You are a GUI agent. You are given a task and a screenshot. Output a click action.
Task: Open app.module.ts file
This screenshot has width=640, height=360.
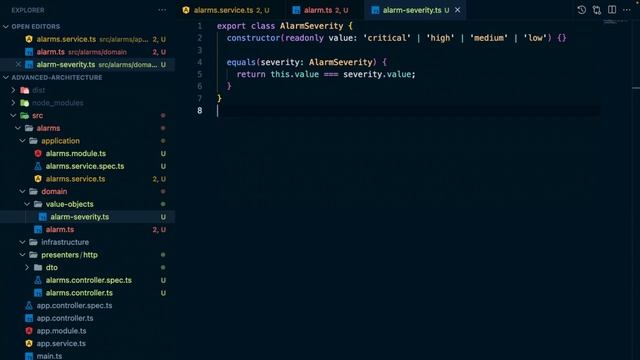pyautogui.click(x=87, y=331)
